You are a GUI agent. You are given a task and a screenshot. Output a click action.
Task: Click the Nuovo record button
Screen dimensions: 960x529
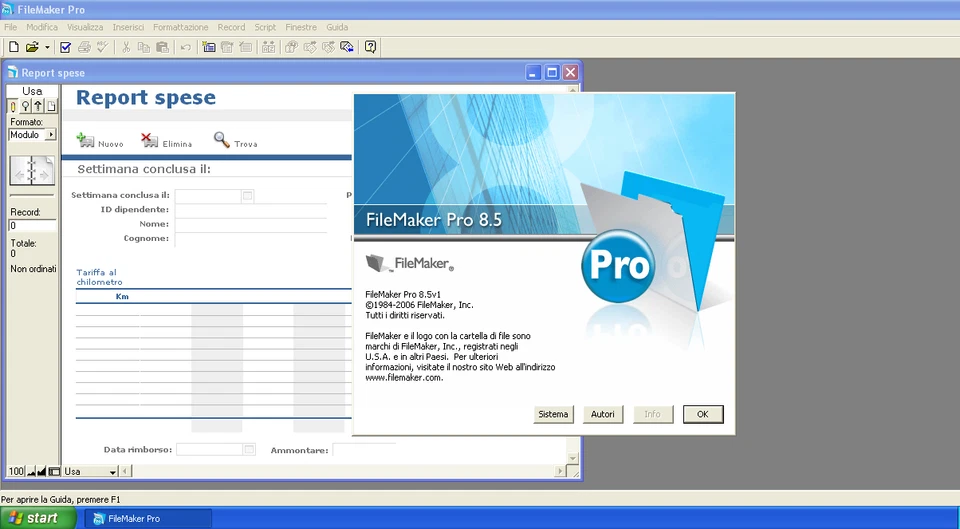coord(100,141)
